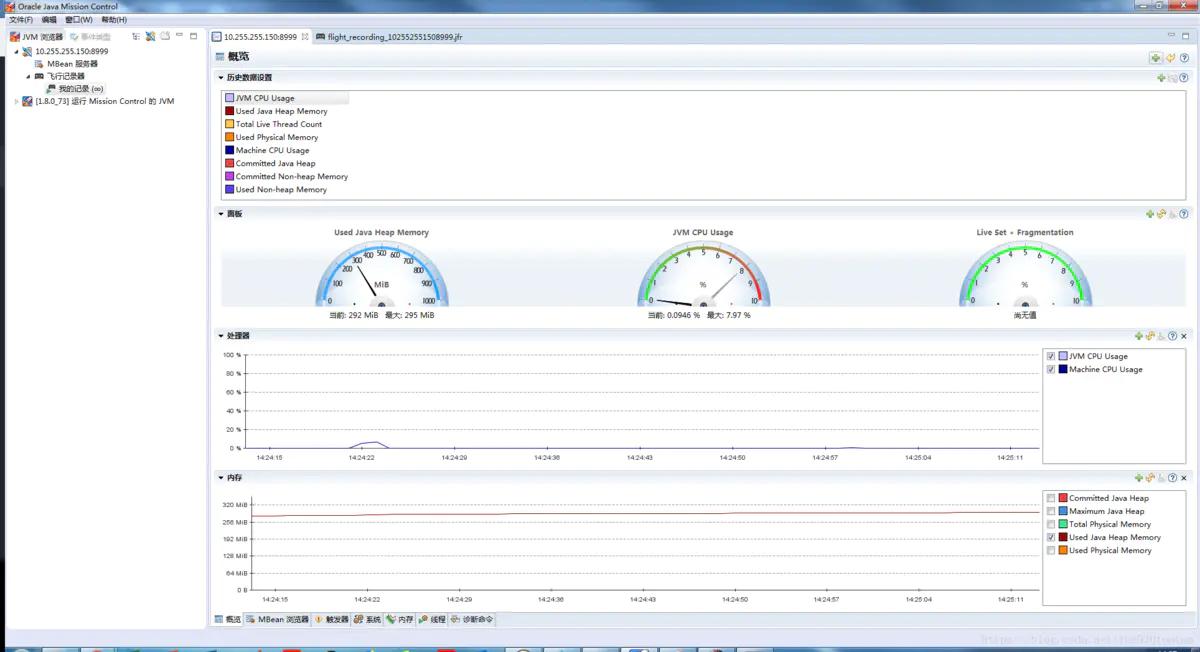Open help icon in the 历史数据设置 section

(x=1184, y=78)
